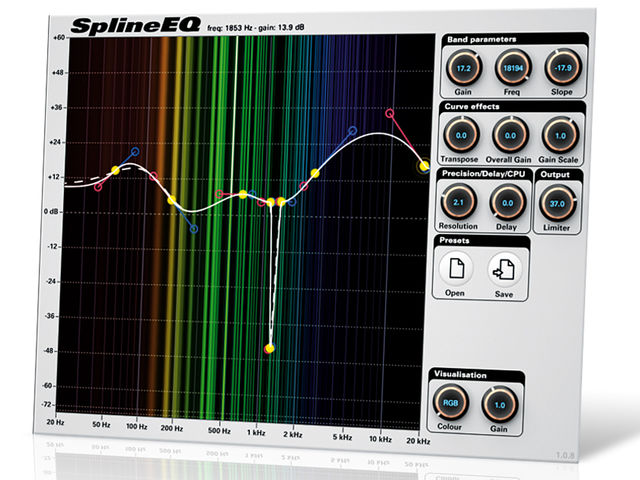Click the blue handle near 100 Hz at +20

[135, 152]
